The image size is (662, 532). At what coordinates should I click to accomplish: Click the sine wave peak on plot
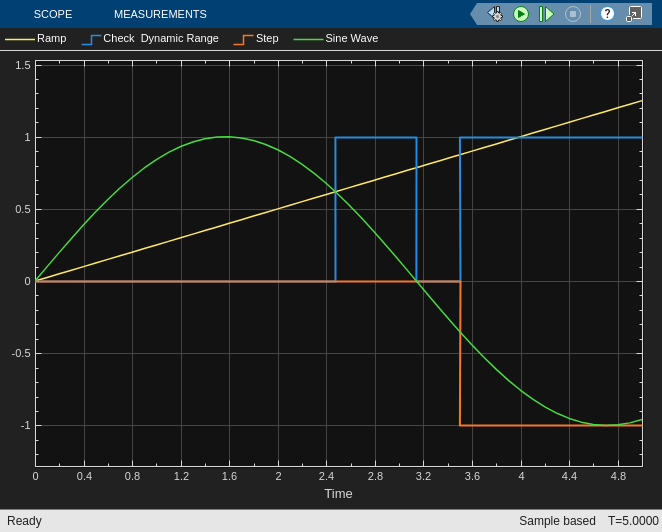tap(226, 137)
